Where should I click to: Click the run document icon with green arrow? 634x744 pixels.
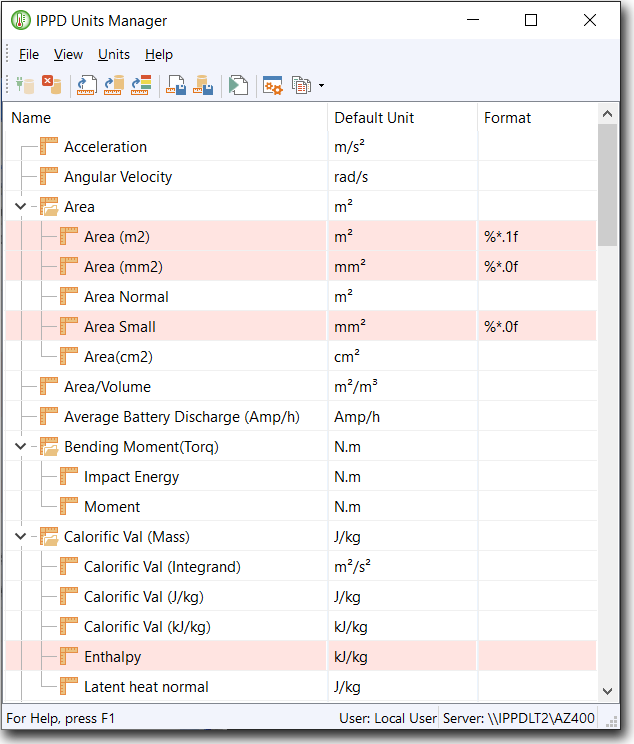point(238,86)
